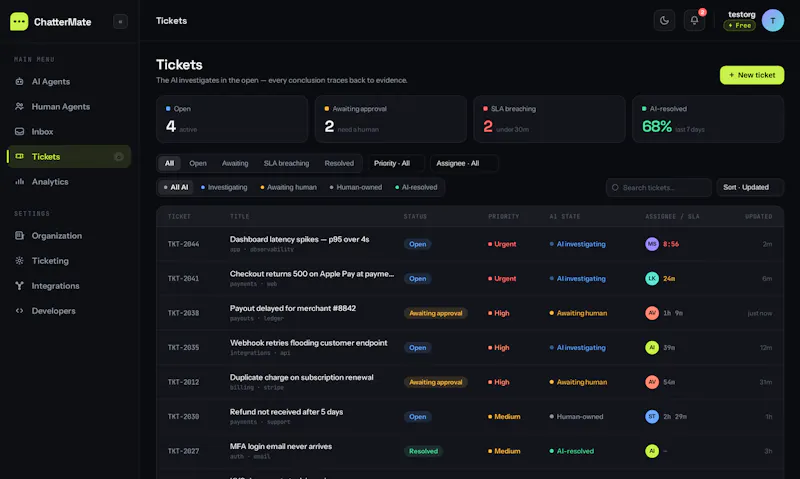Open Organization settings
The width and height of the screenshot is (800, 479).
pyautogui.click(x=69, y=236)
